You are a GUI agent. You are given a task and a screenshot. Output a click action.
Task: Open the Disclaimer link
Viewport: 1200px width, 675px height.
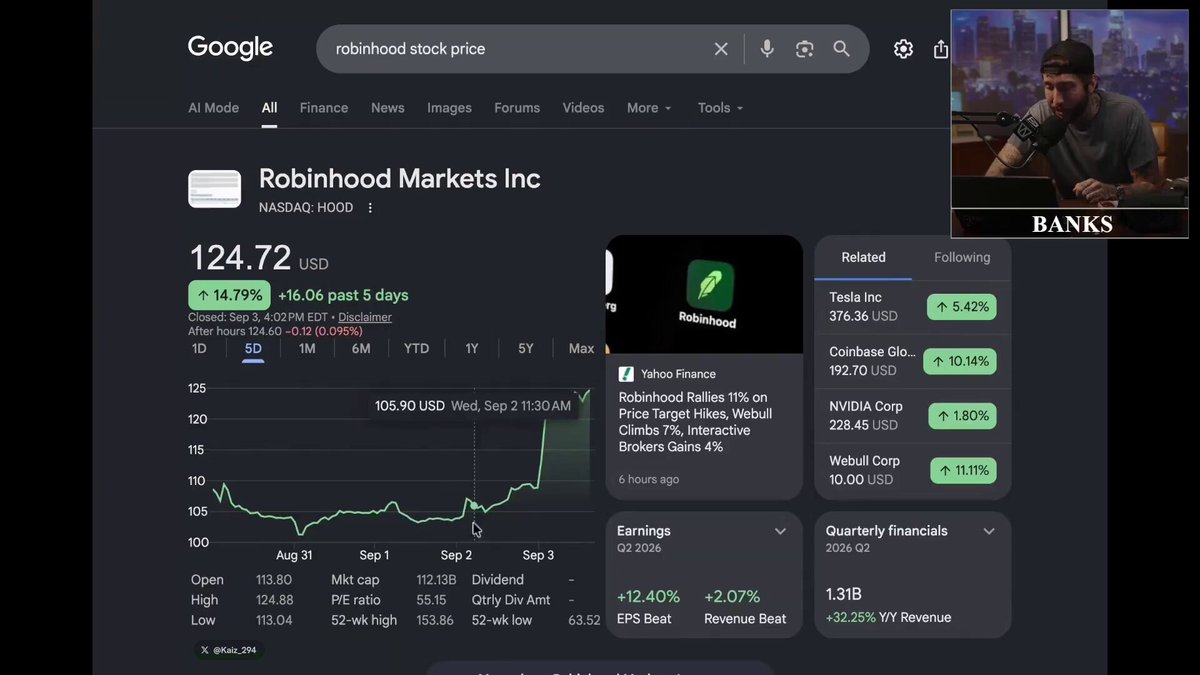point(365,317)
